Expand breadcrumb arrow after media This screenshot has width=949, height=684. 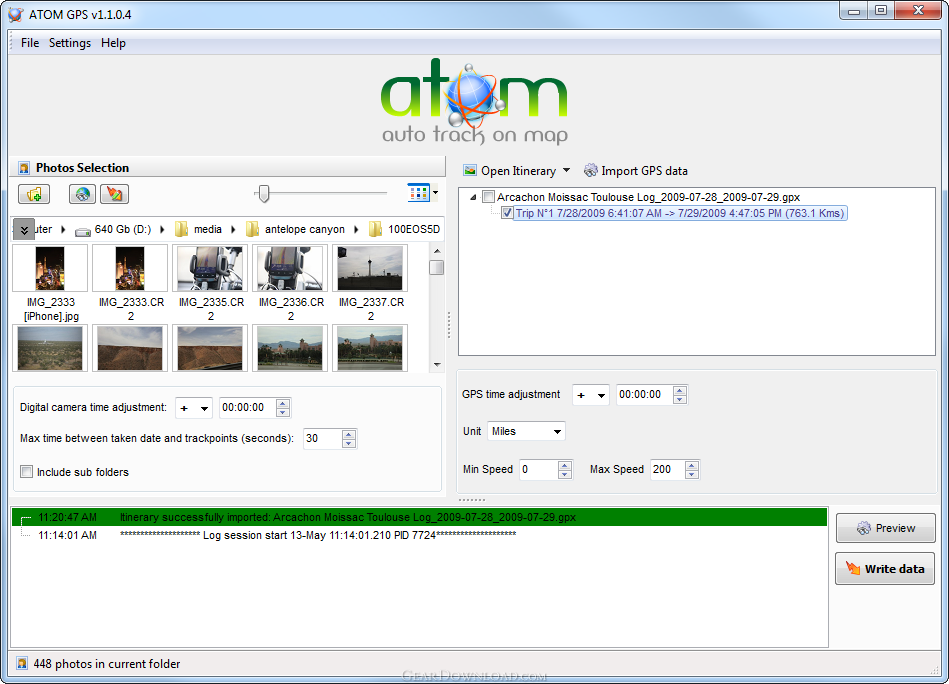pos(233,229)
